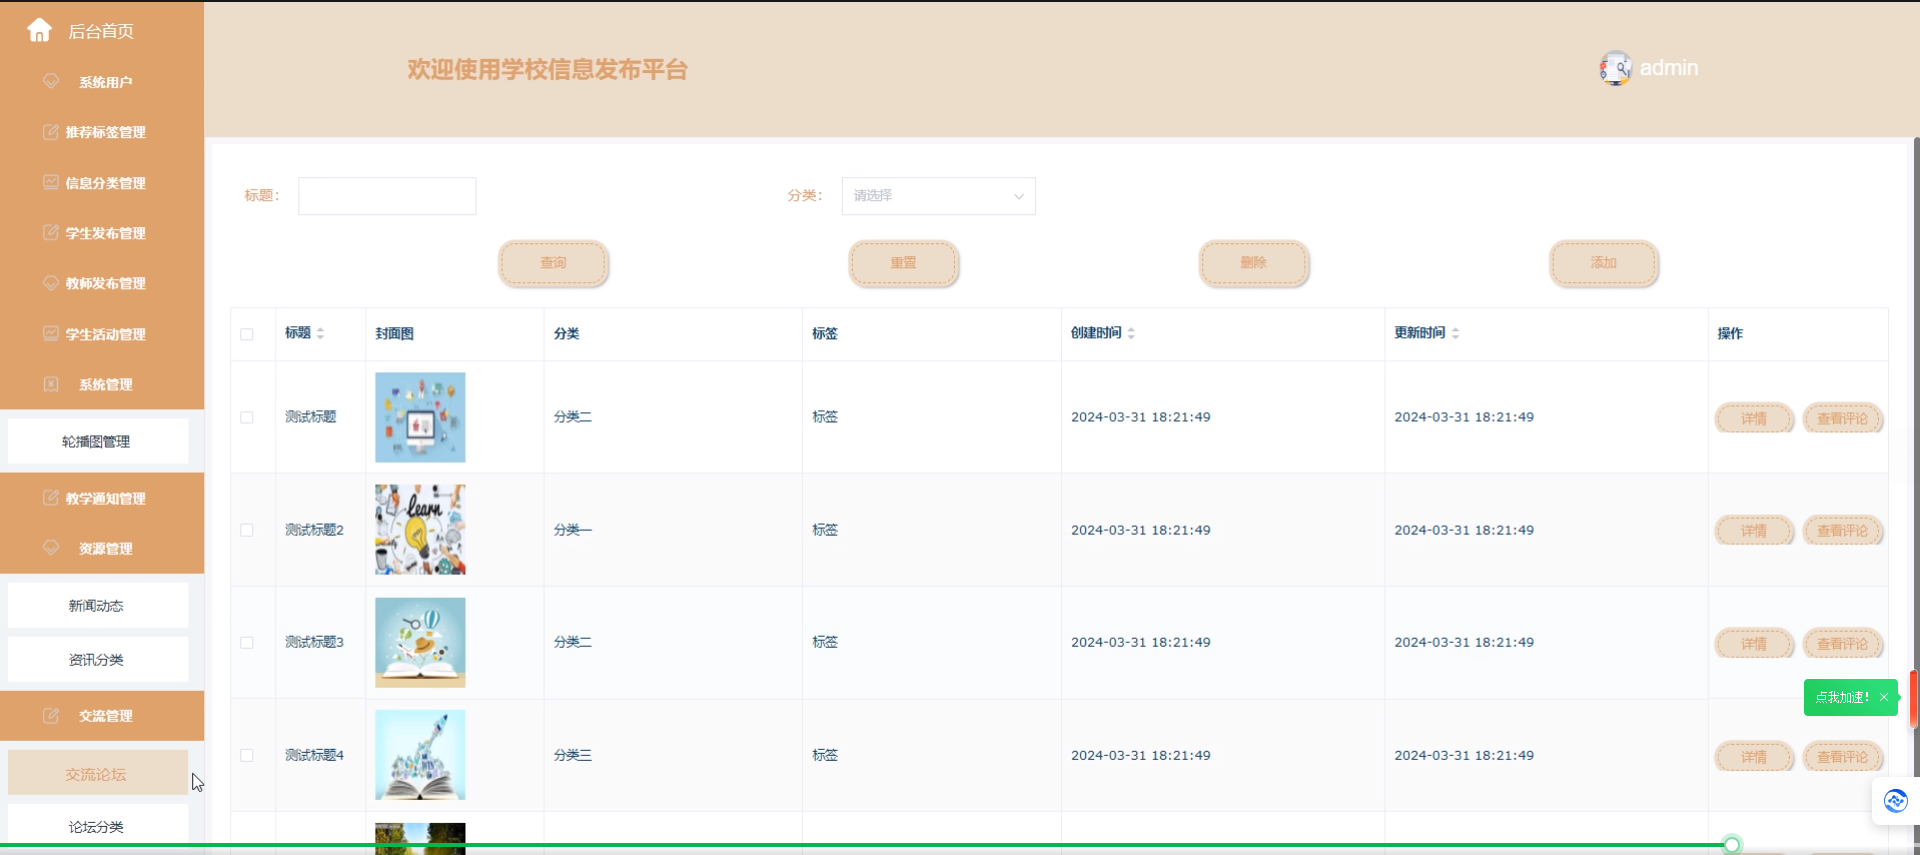Screen dimensions: 1920x855
Task: Collapse the 系统管理 sidebar menu
Action: pyautogui.click(x=102, y=384)
